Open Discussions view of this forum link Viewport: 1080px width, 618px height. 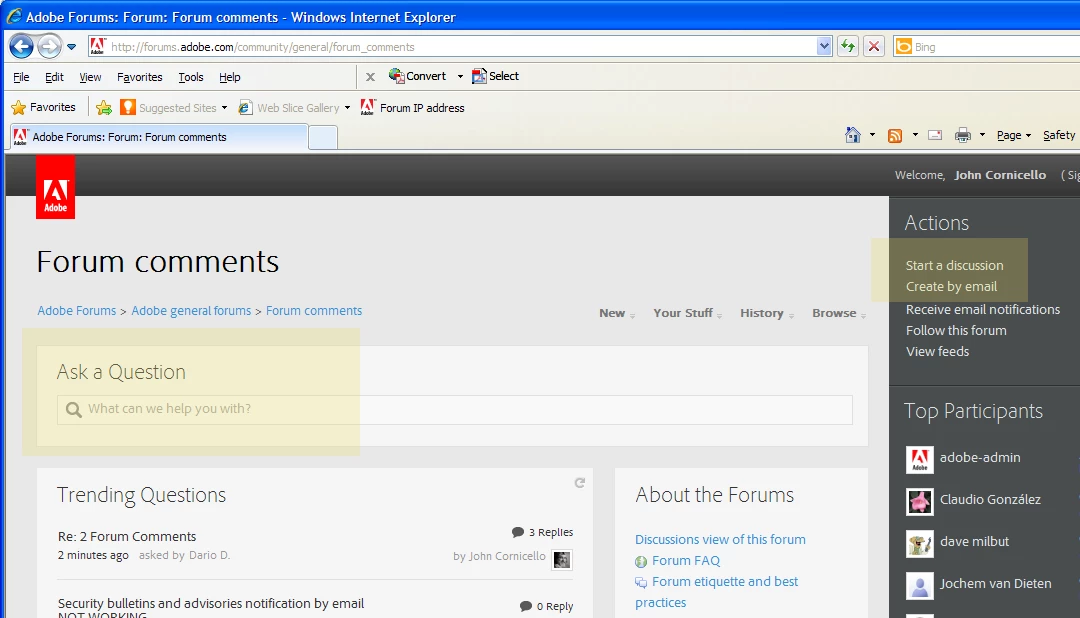point(720,539)
